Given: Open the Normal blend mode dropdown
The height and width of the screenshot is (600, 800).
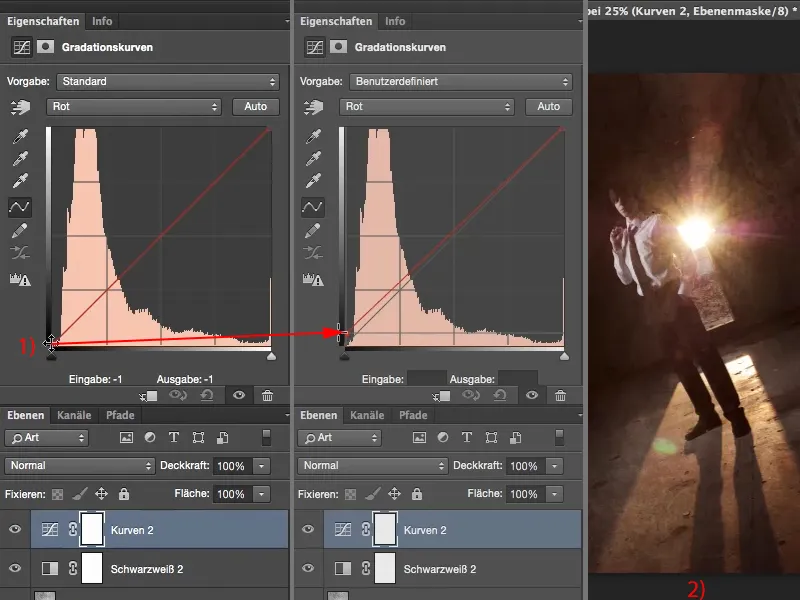Looking at the screenshot, I should click(x=79, y=465).
